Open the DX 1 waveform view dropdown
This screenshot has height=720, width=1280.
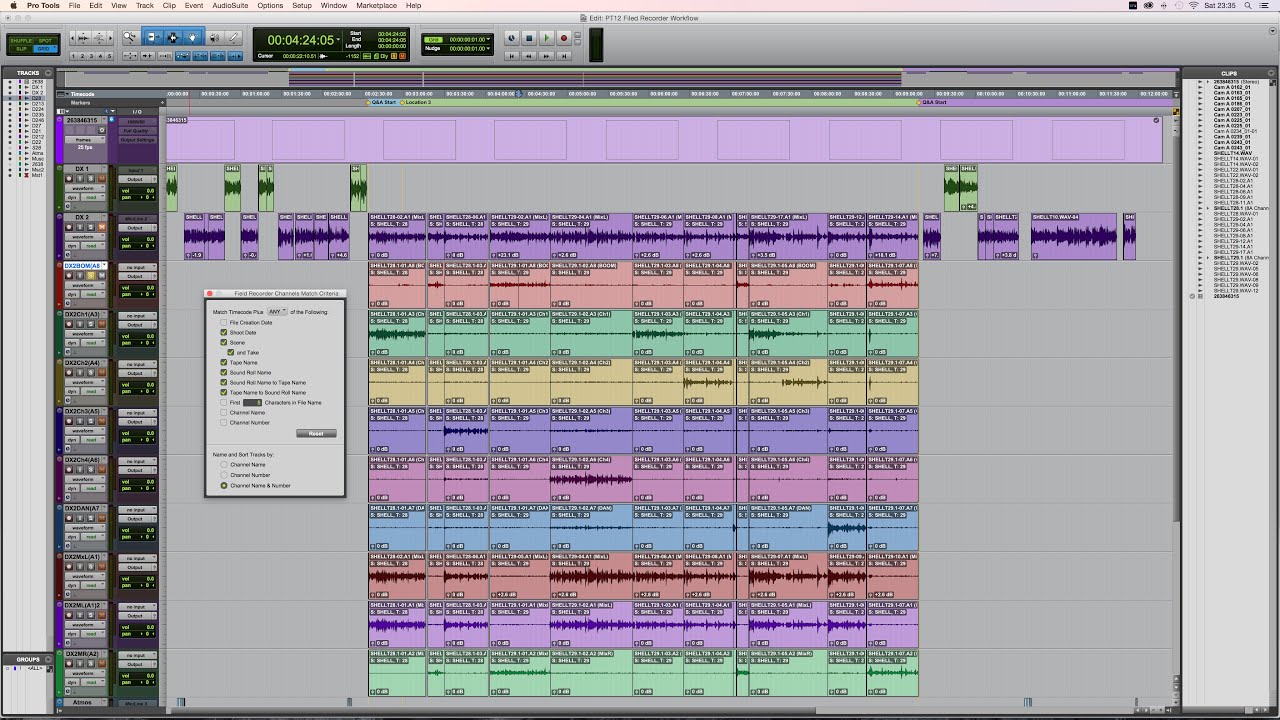click(85, 188)
